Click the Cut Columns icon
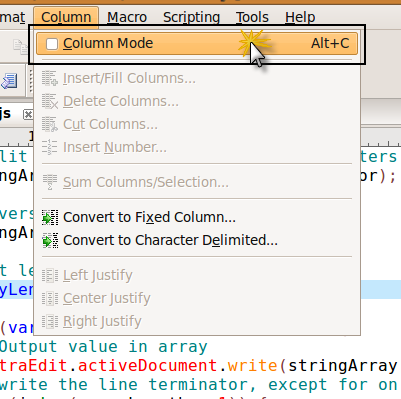Viewport: 401px width, 399px height. [x=50, y=125]
